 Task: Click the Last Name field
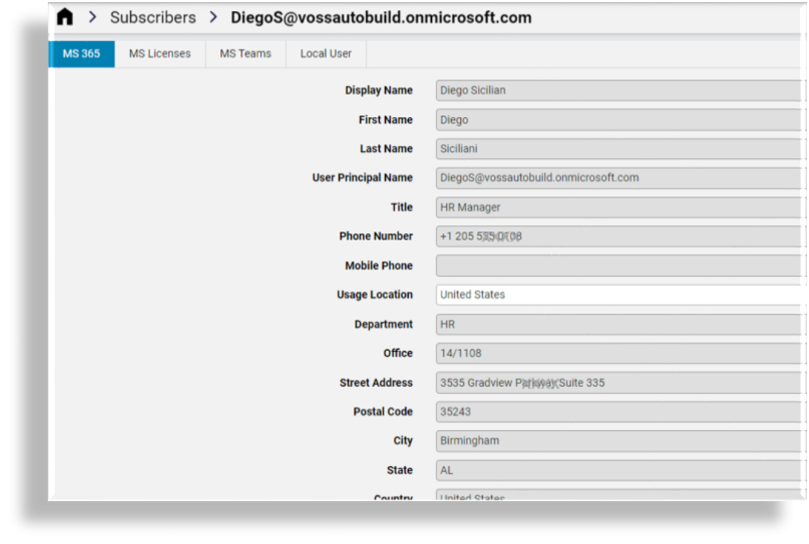pyautogui.click(x=619, y=149)
